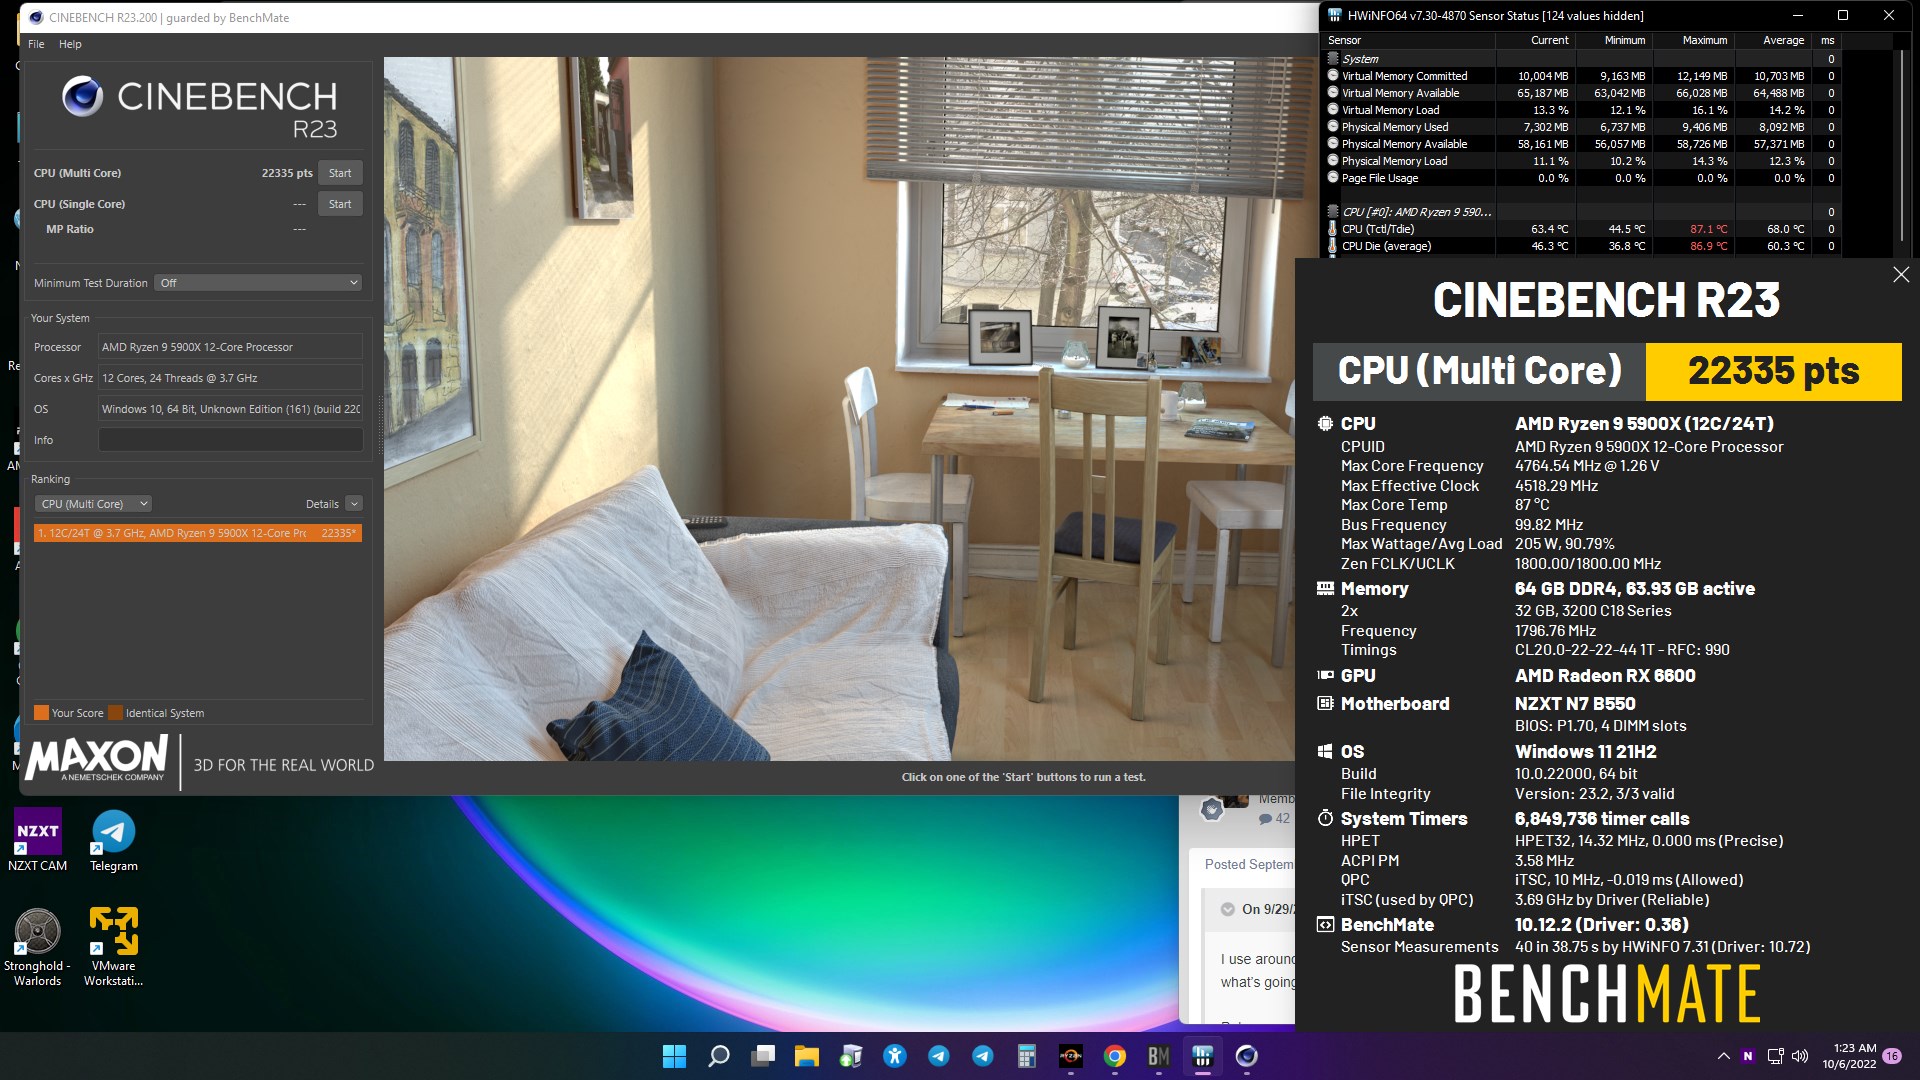Click the Identical System legend swatch

(x=115, y=713)
